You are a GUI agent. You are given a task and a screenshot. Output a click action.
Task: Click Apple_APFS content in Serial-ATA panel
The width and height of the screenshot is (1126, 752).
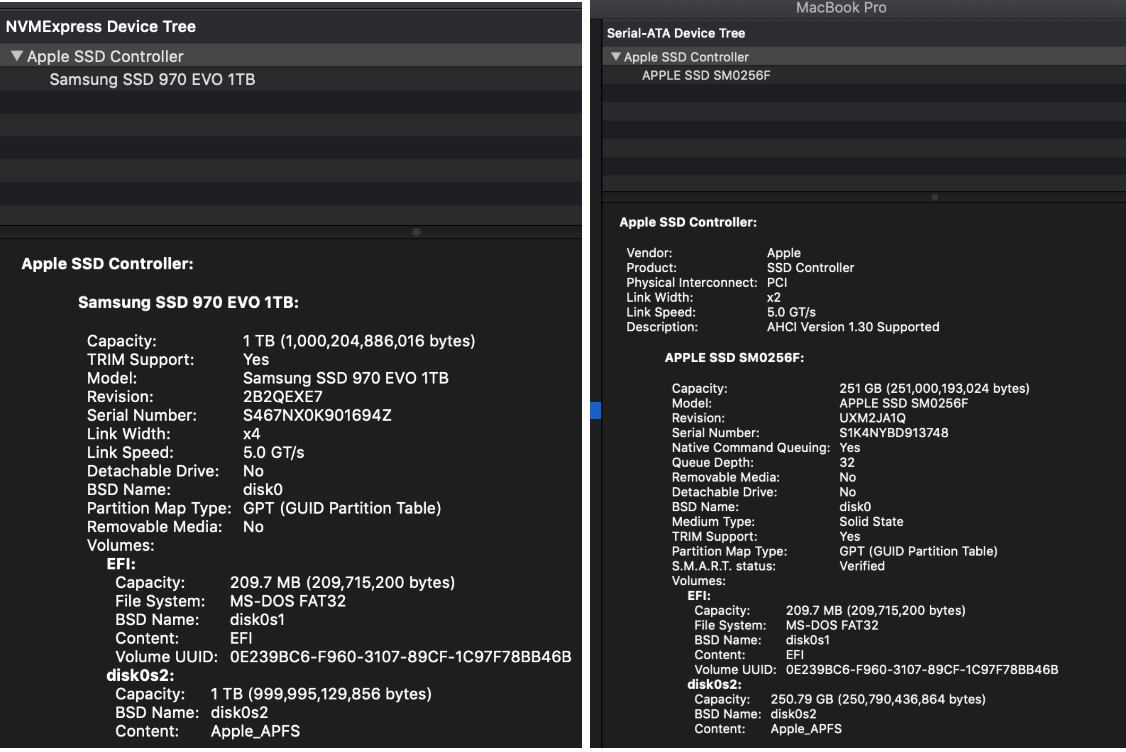pos(806,728)
